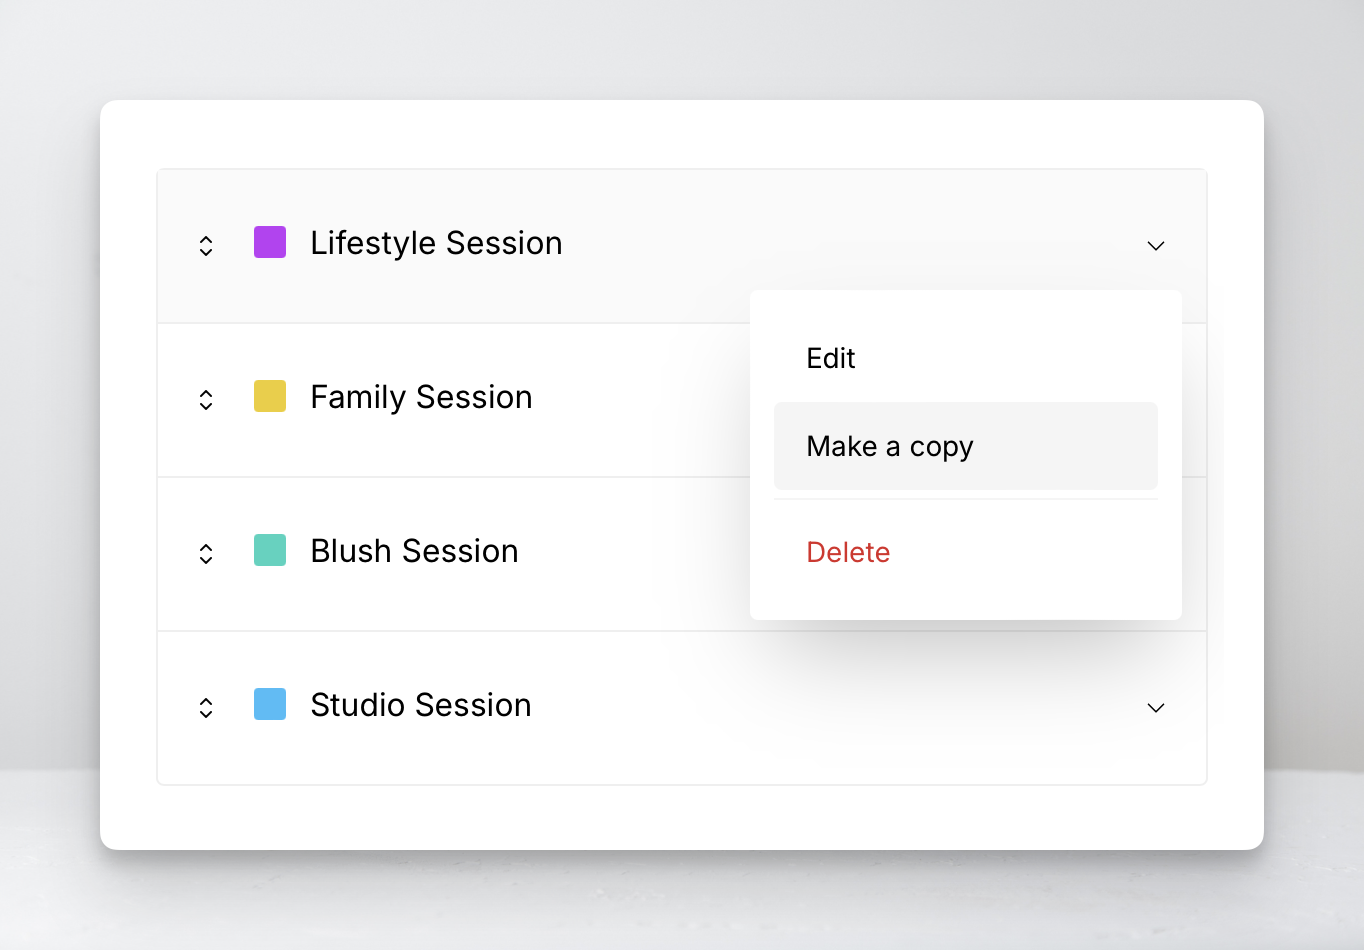Click the reorder handle beside Studio Session
Image resolution: width=1364 pixels, height=950 pixels.
206,708
